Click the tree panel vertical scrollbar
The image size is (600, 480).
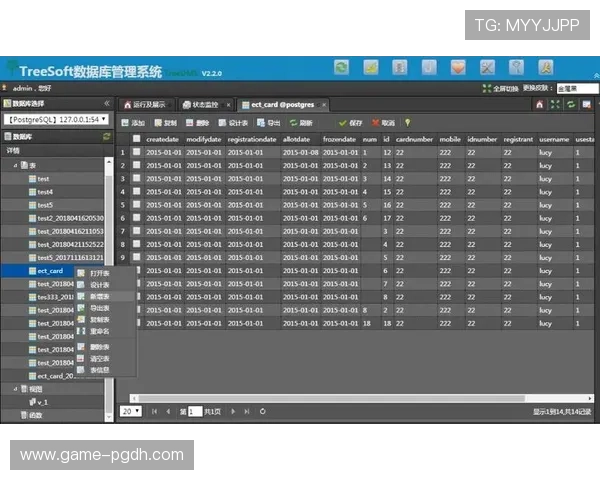(109, 289)
